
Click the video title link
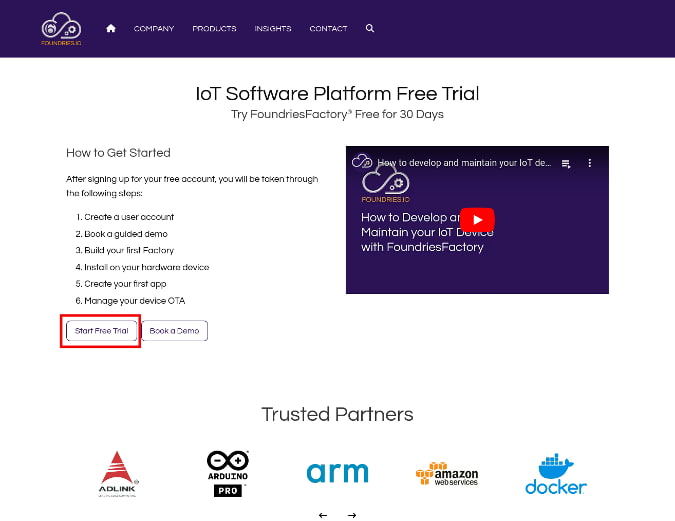(x=464, y=162)
